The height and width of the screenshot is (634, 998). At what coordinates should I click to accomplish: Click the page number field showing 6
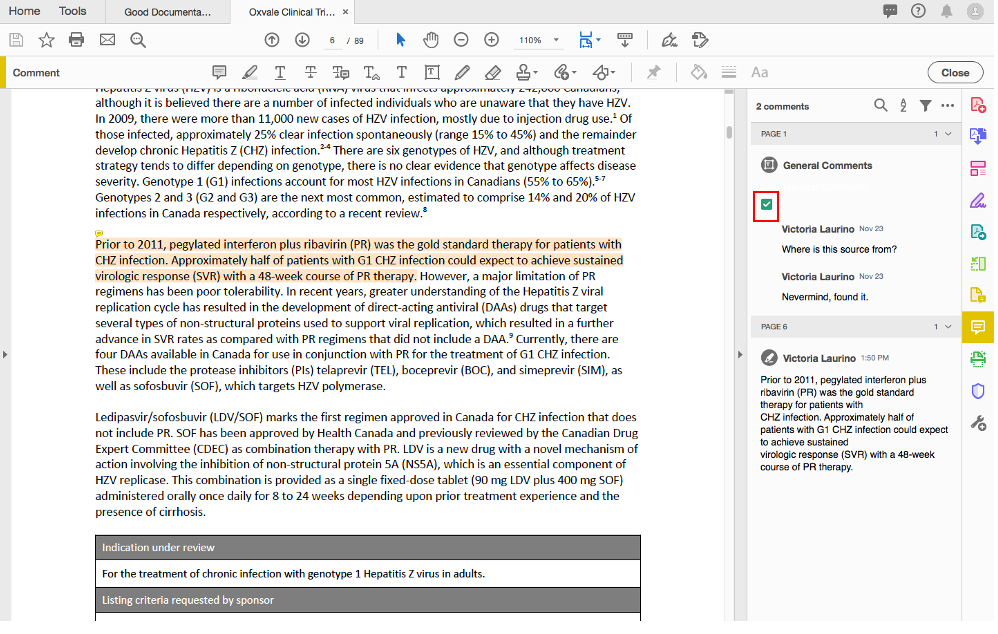[332, 41]
